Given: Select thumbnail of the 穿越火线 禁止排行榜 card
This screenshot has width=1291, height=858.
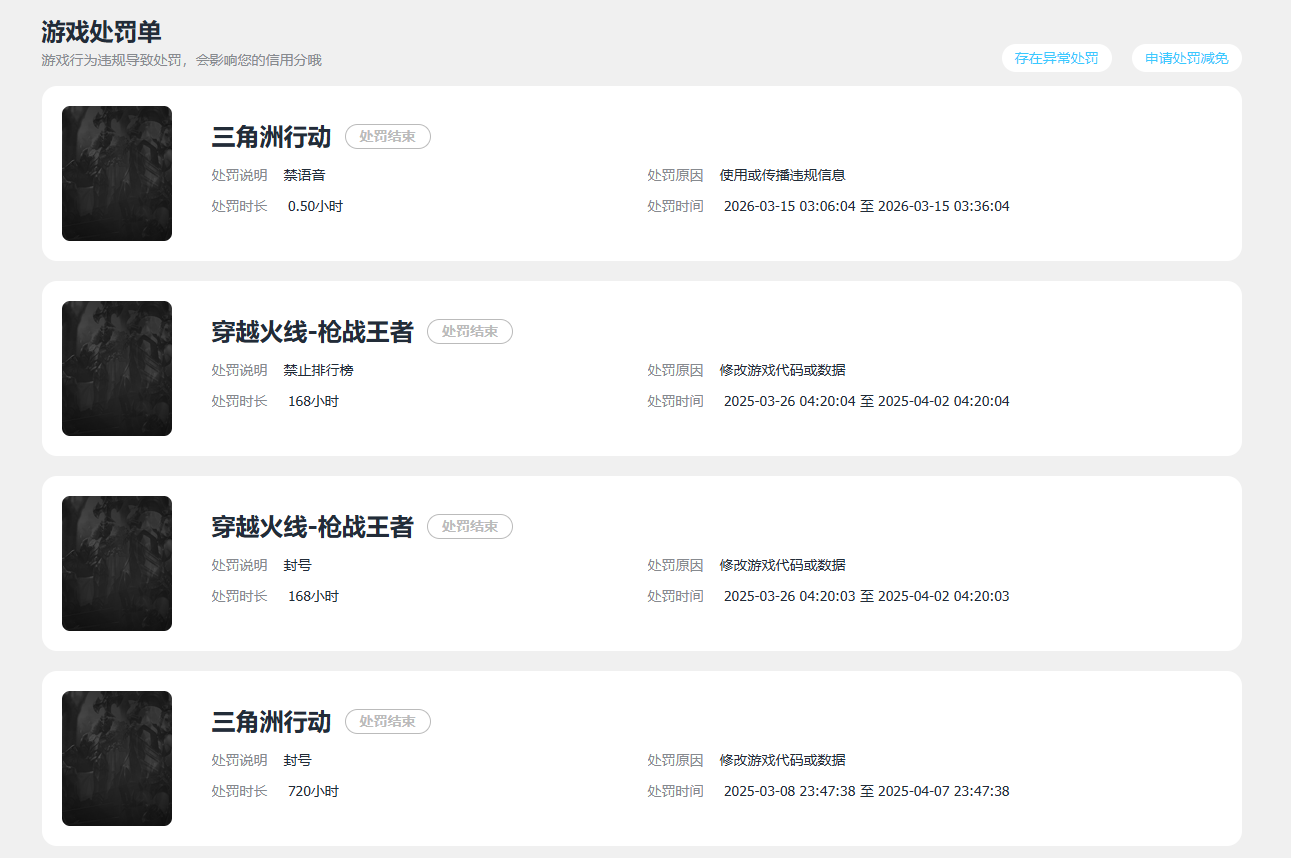Looking at the screenshot, I should pos(117,369).
